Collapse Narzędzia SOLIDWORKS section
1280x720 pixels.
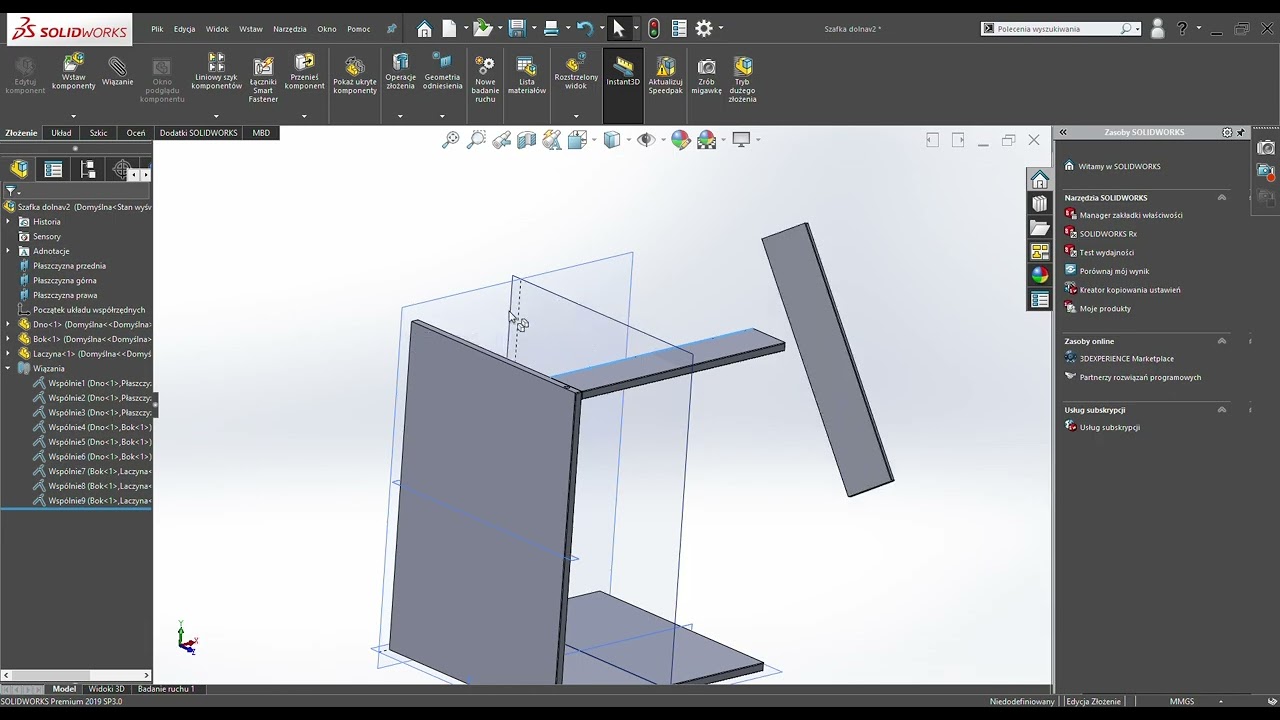pos(1221,198)
